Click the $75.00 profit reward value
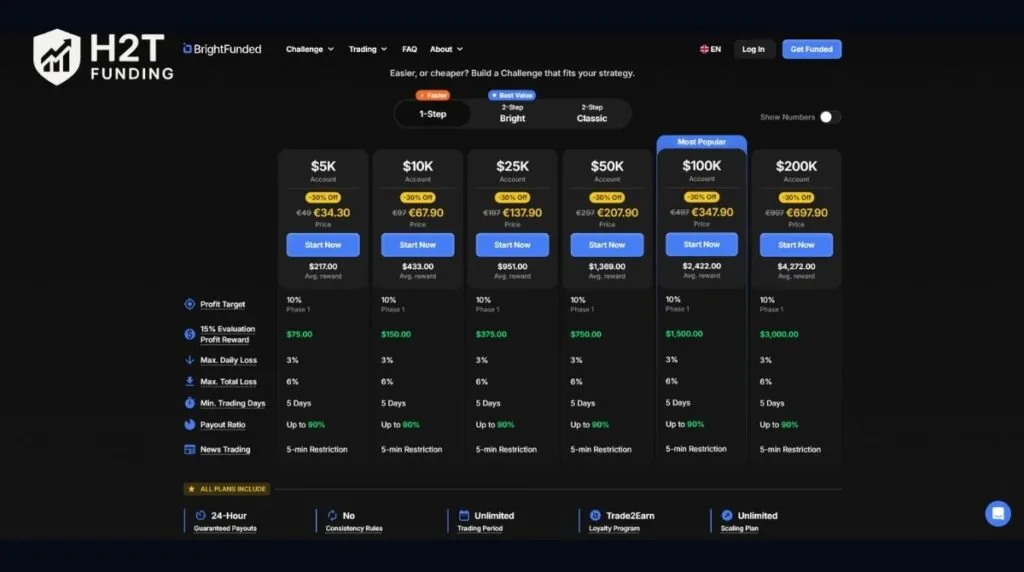The height and width of the screenshot is (572, 1024). pyautogui.click(x=299, y=334)
